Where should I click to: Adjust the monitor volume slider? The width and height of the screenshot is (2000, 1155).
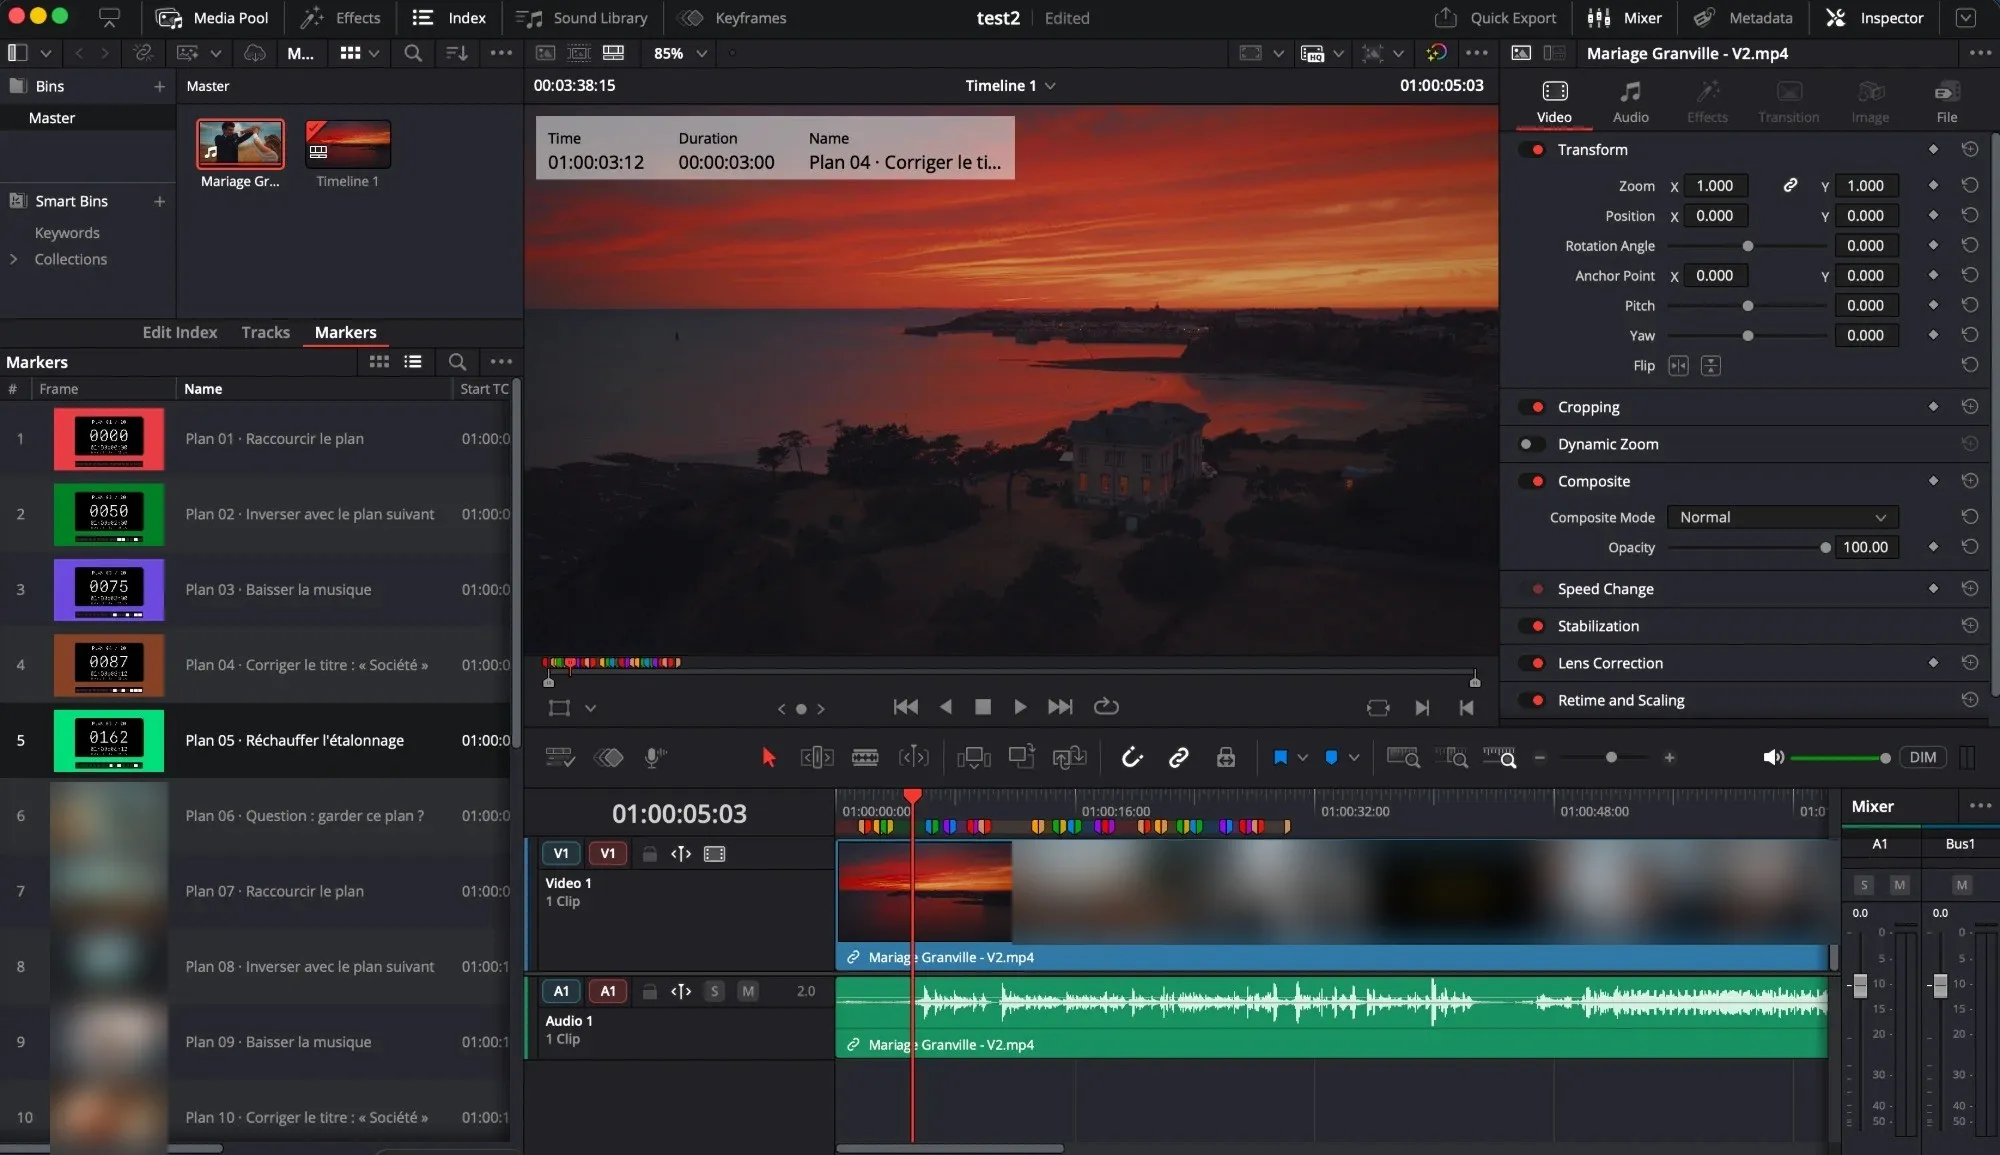click(x=1840, y=758)
